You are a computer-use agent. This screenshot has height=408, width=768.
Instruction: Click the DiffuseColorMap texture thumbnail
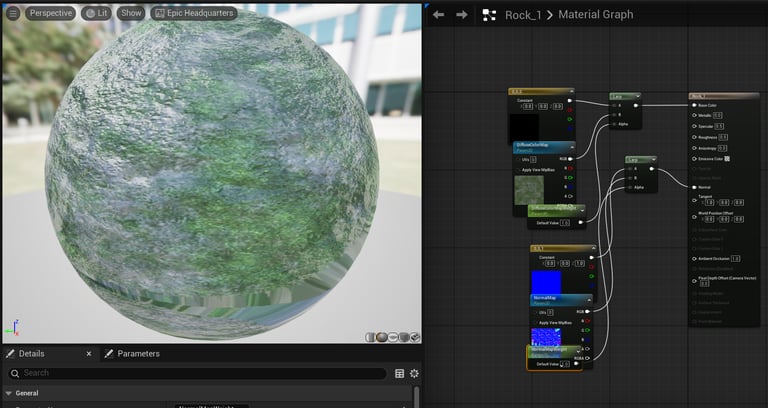(x=529, y=190)
